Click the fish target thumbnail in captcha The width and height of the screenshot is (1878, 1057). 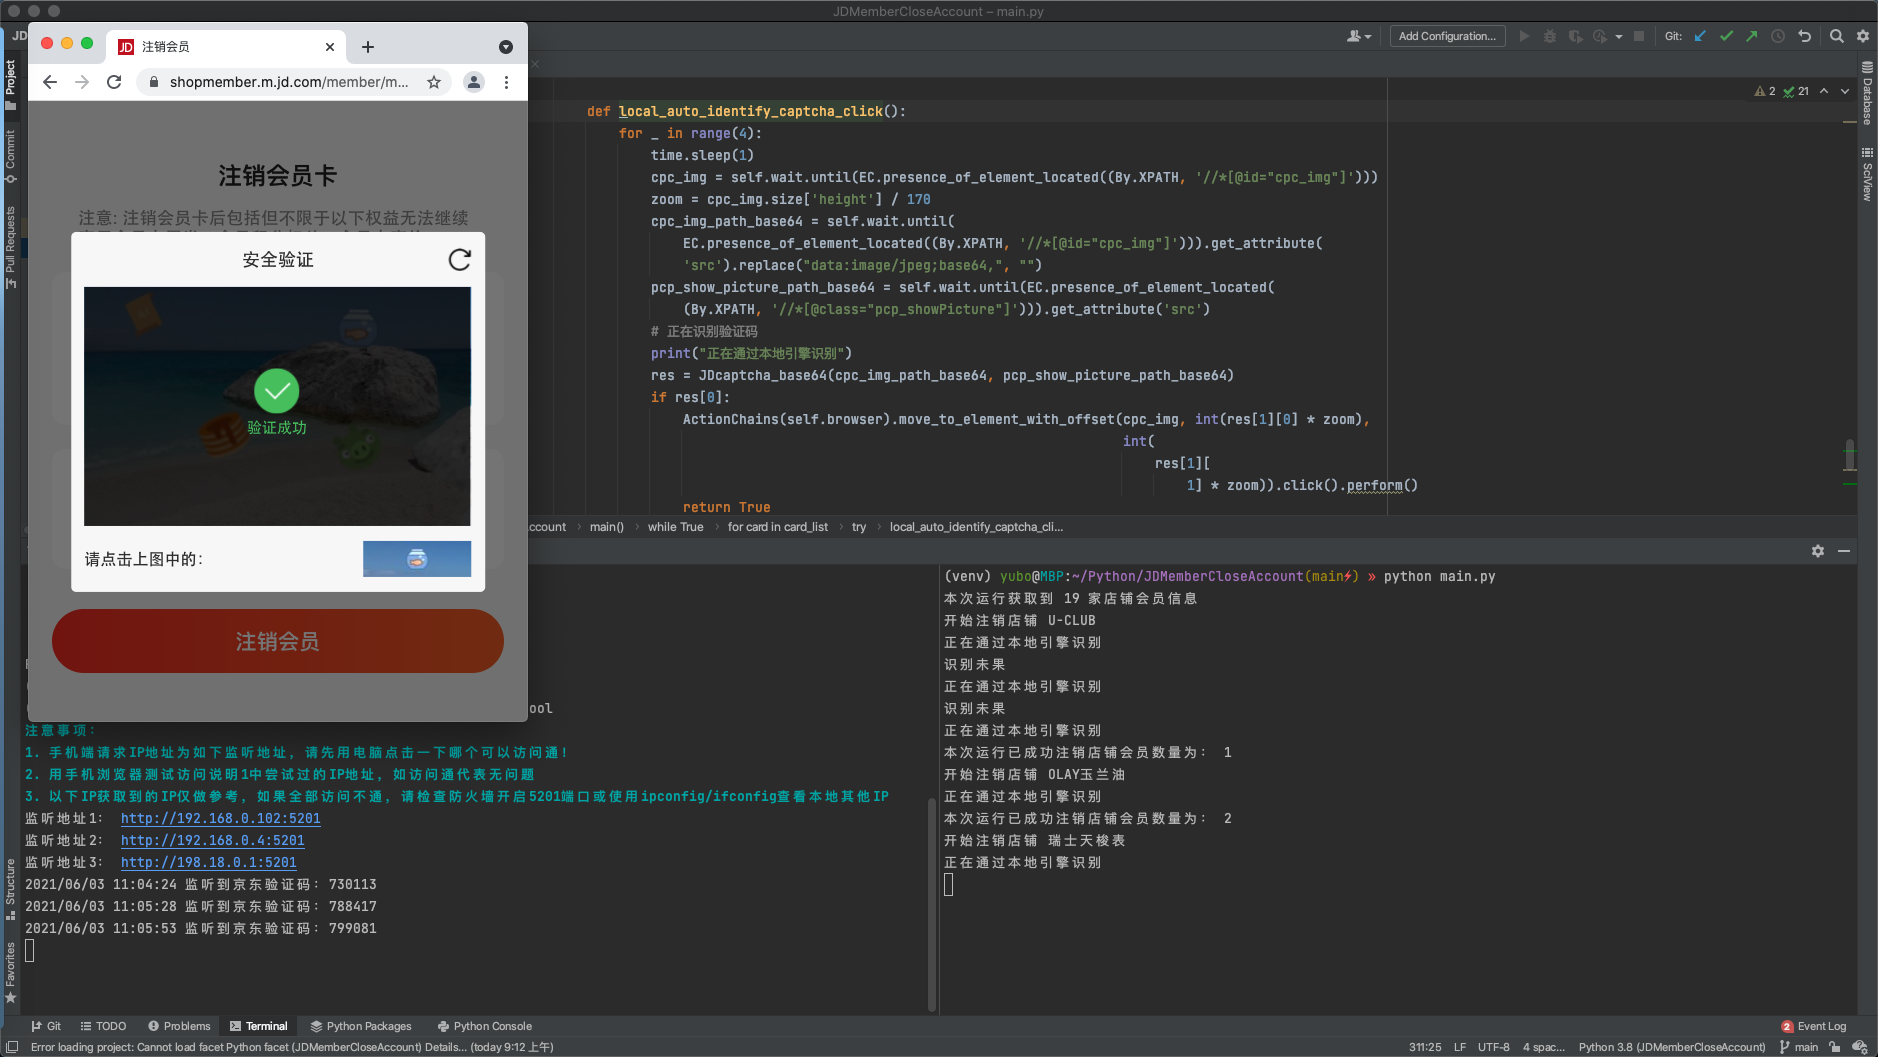tap(417, 559)
